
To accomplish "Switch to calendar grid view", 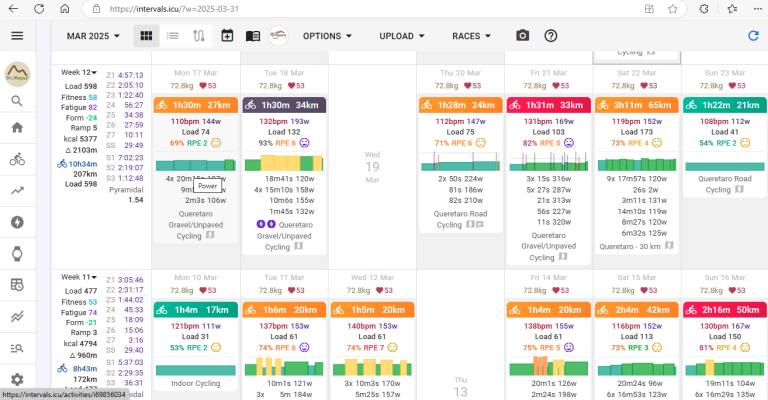I will pos(146,36).
